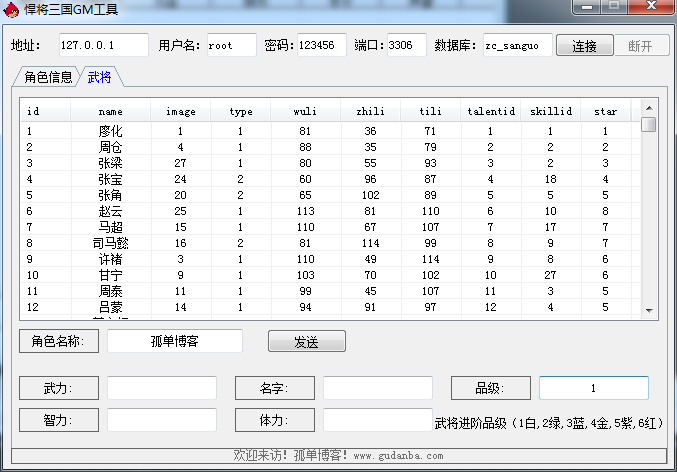
Task: Select the row named 张角
Action: (x=330, y=195)
